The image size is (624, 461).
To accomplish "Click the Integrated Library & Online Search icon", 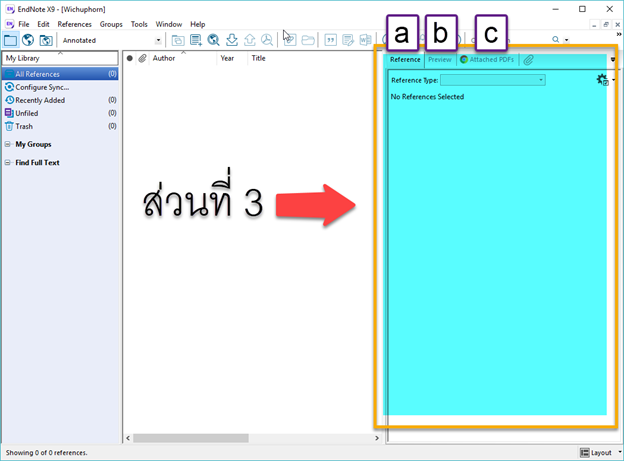I will coord(46,40).
